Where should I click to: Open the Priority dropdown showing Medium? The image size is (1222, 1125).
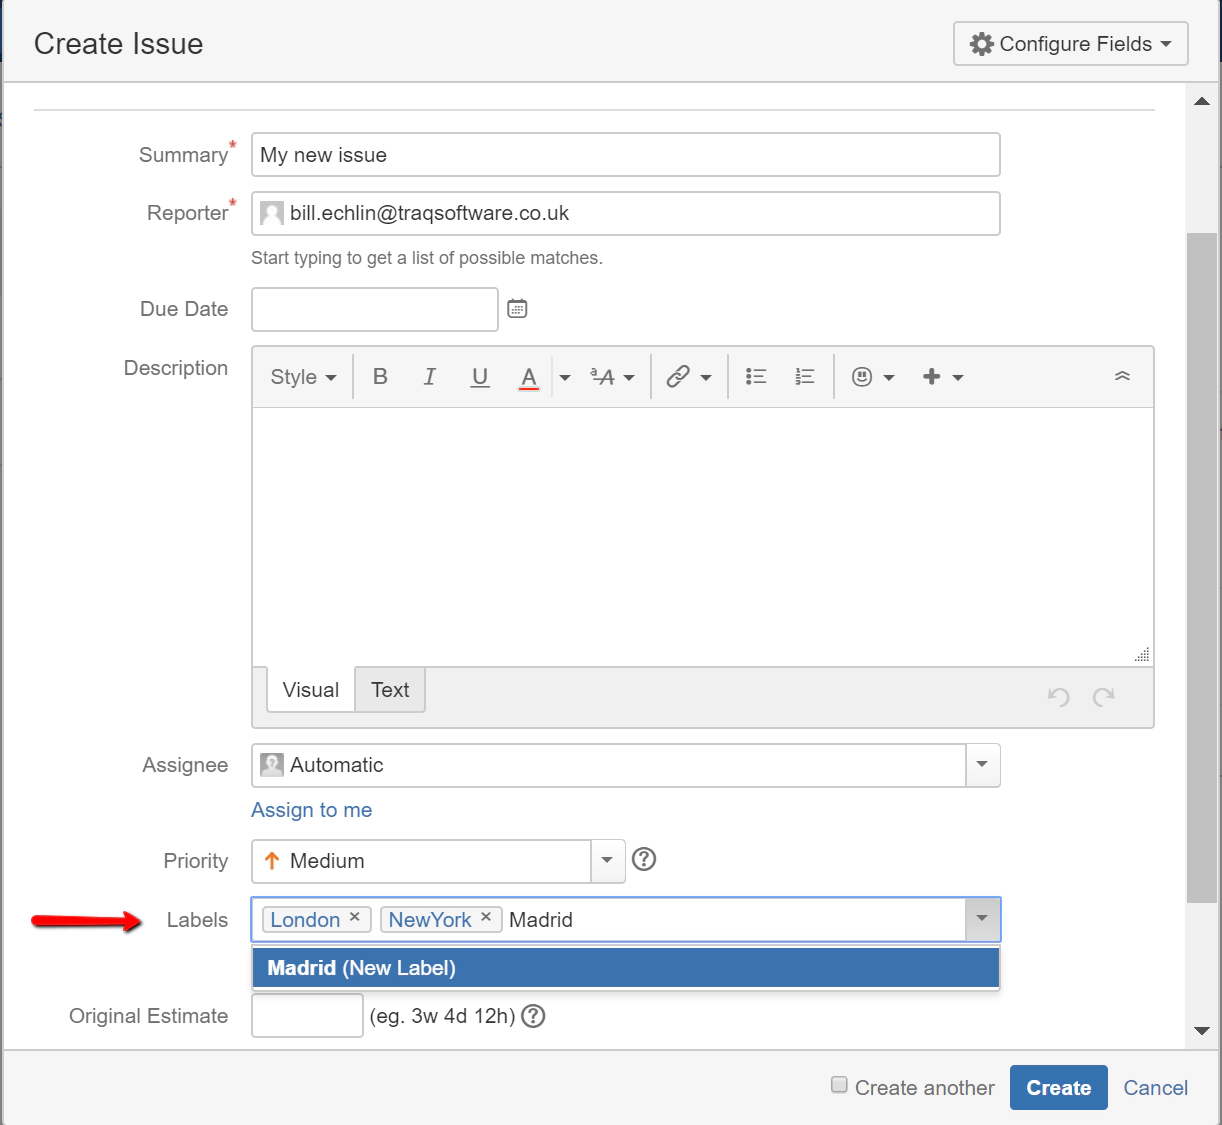click(607, 861)
